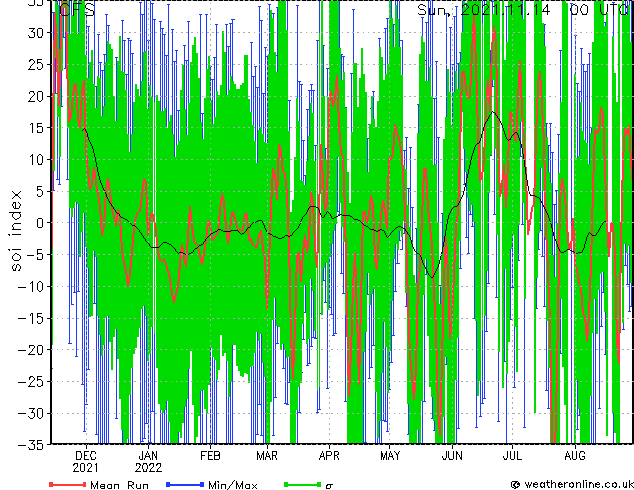634x490 pixels.
Task: Click the 'AUG' month label
Action: tap(575, 456)
